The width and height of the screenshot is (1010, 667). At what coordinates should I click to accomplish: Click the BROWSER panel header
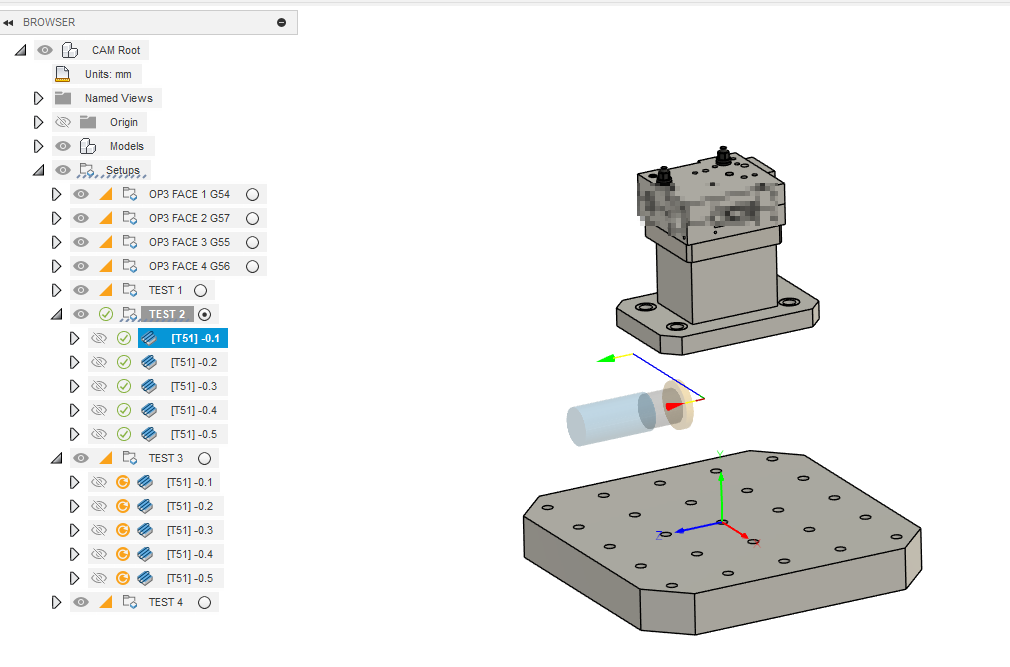pos(50,21)
